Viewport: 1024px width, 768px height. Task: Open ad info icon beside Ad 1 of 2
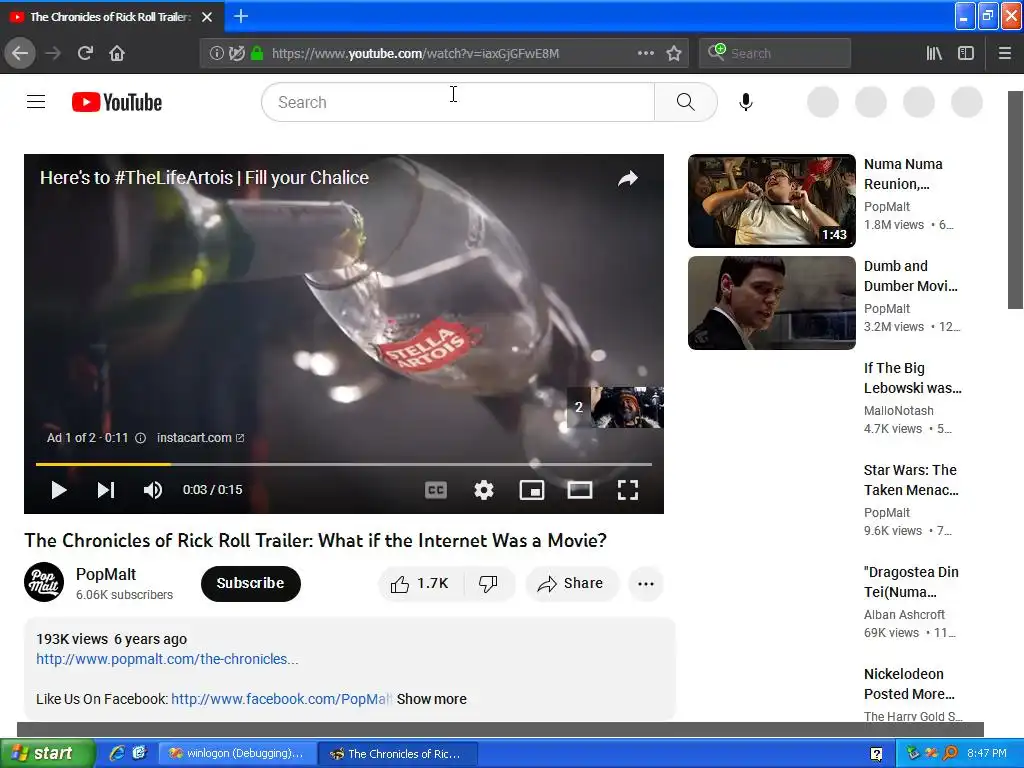tap(140, 438)
